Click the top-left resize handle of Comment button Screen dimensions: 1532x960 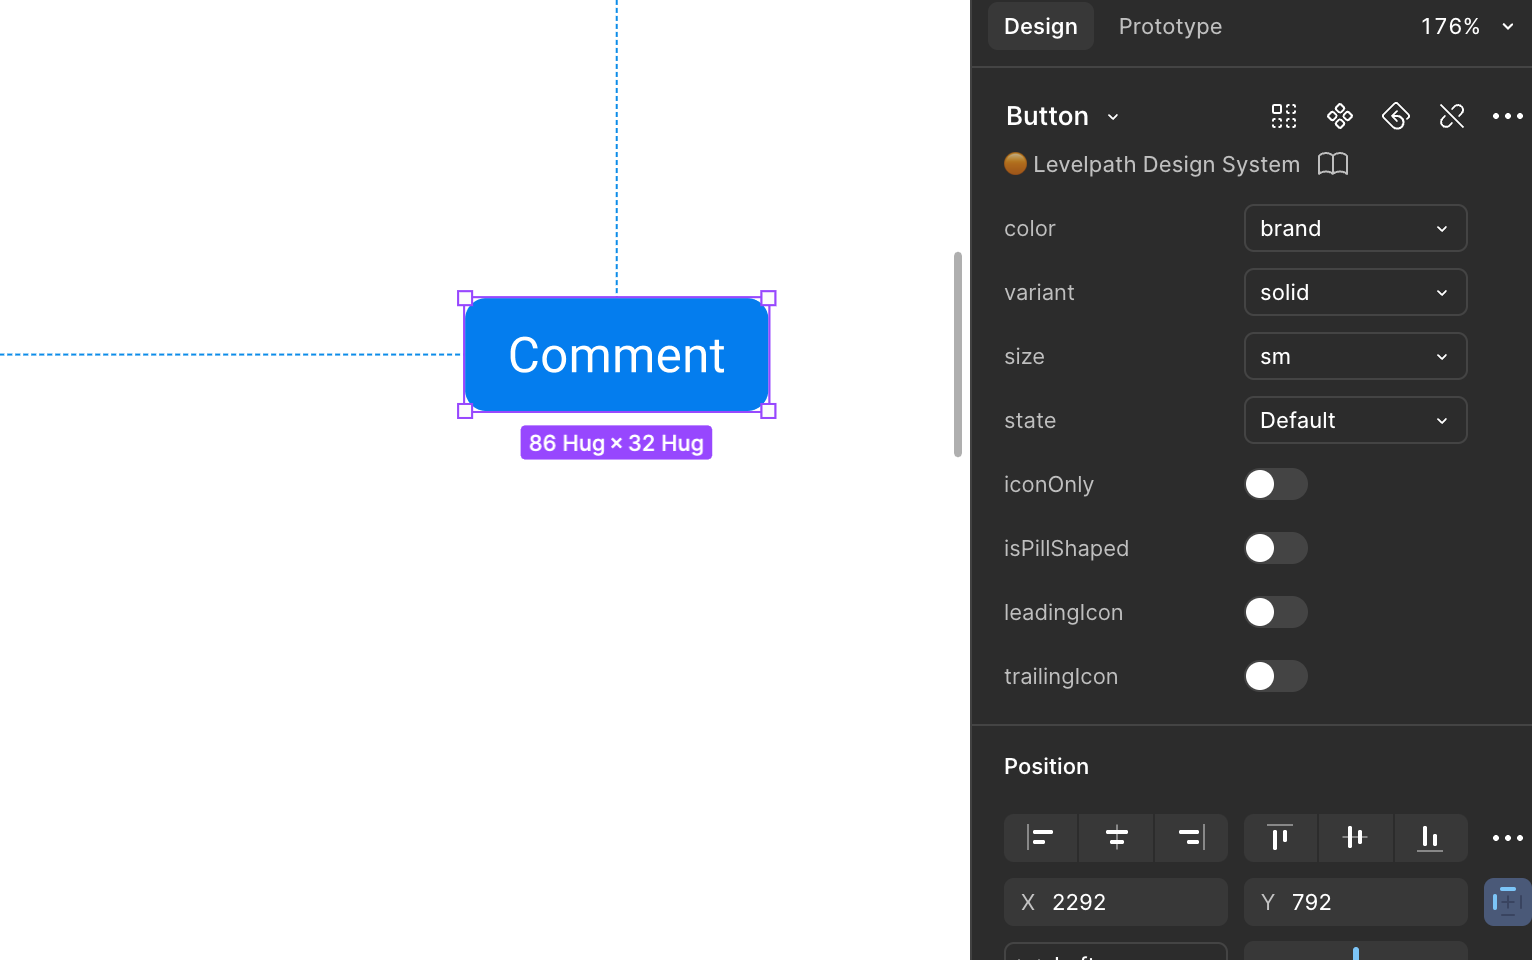(x=465, y=298)
